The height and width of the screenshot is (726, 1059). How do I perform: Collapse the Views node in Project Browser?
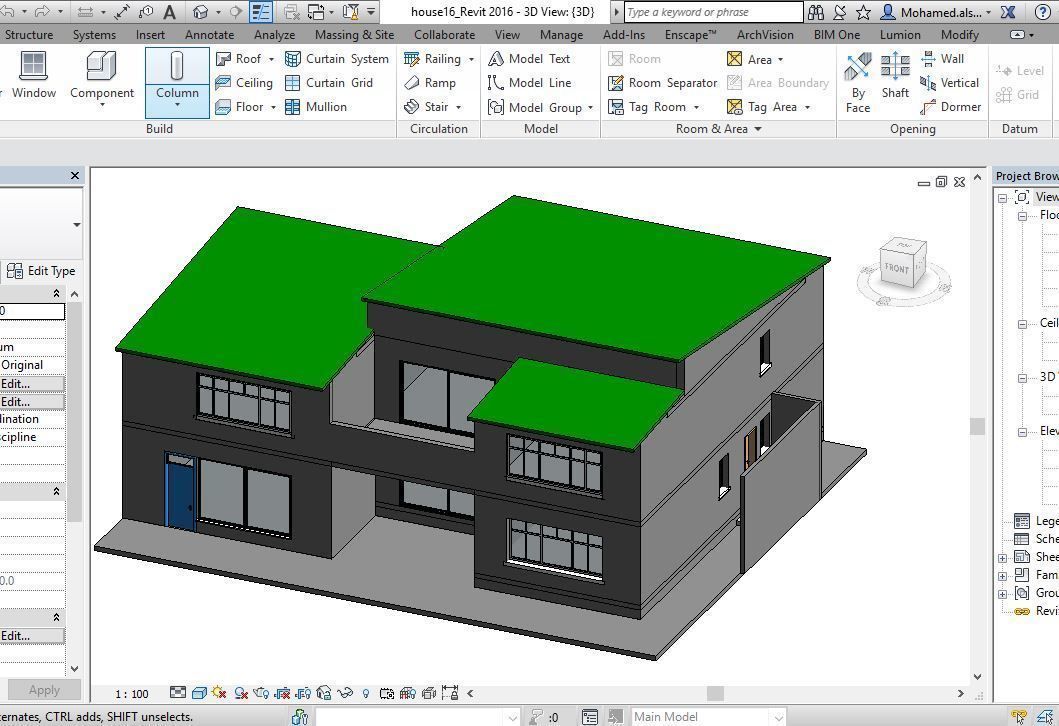[1003, 198]
